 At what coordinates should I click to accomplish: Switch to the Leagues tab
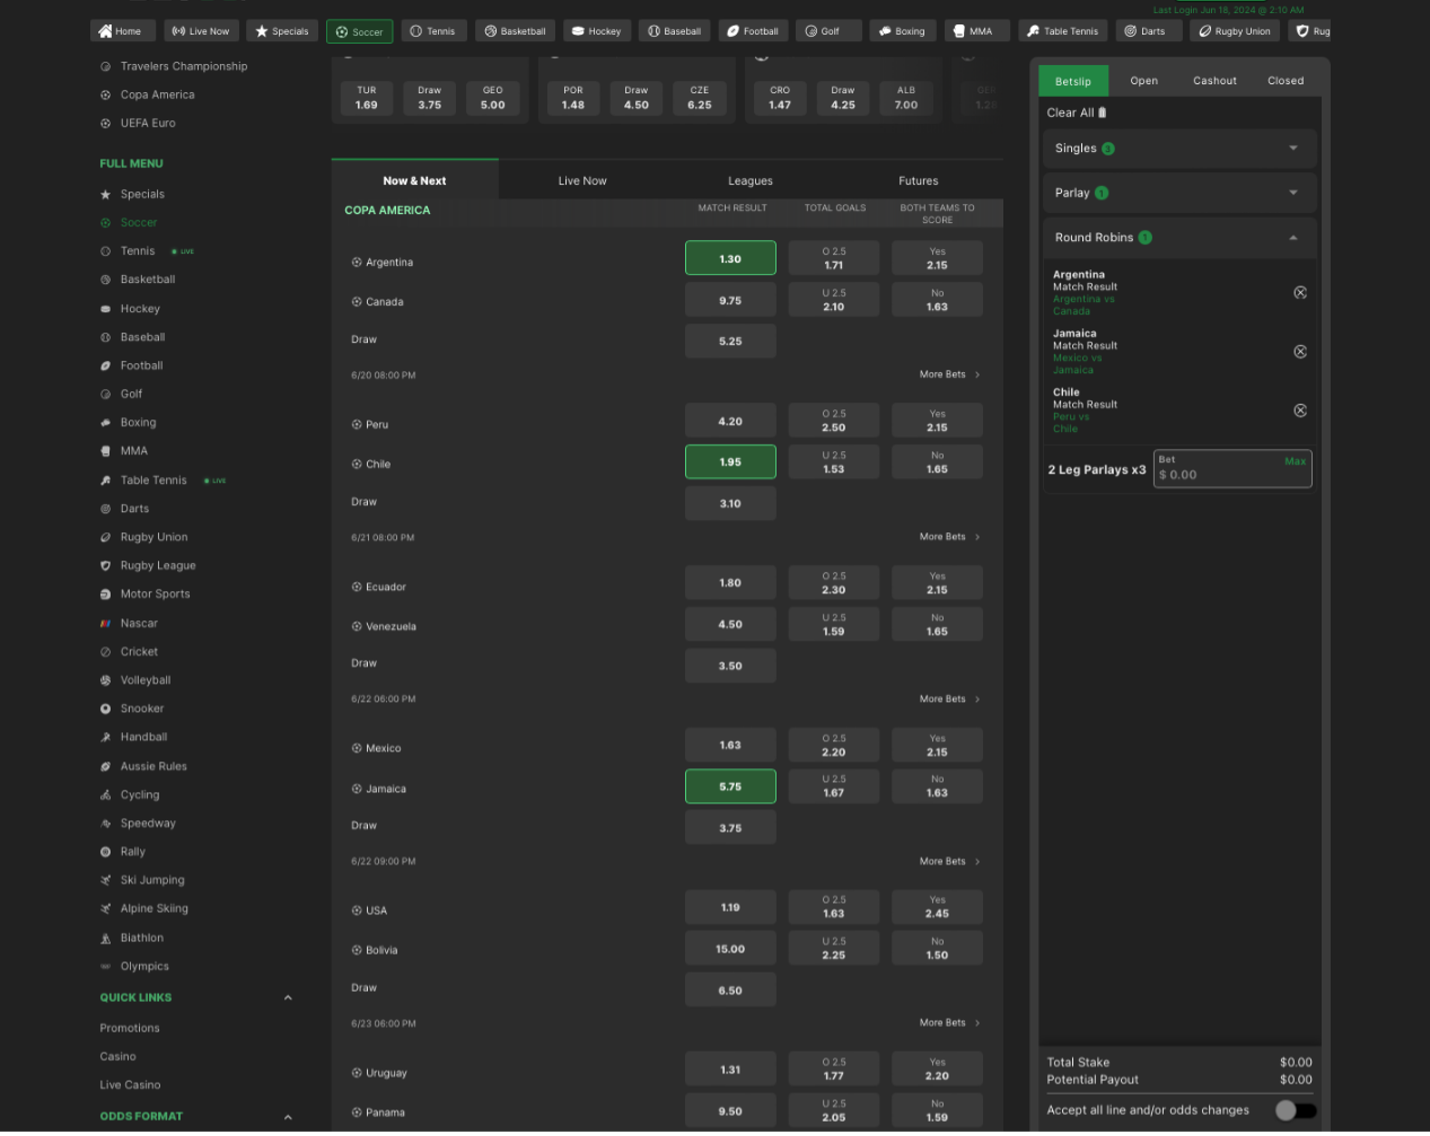[x=750, y=181]
